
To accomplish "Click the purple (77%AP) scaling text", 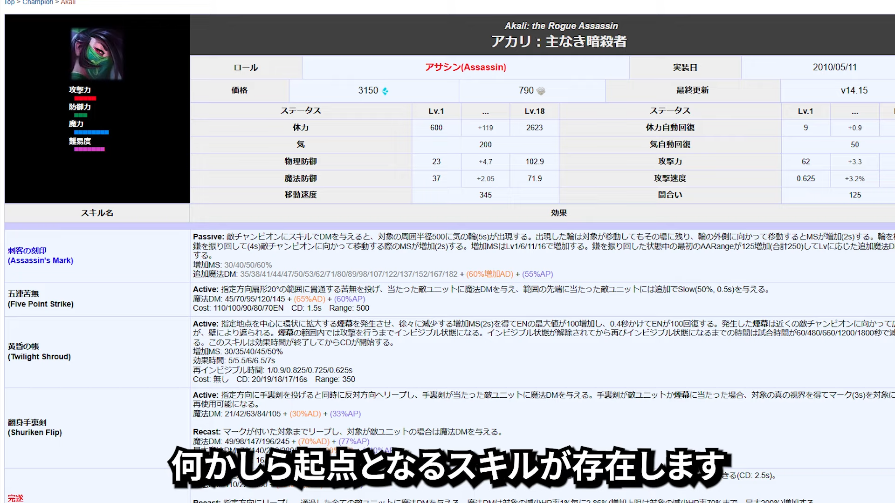I will (353, 441).
